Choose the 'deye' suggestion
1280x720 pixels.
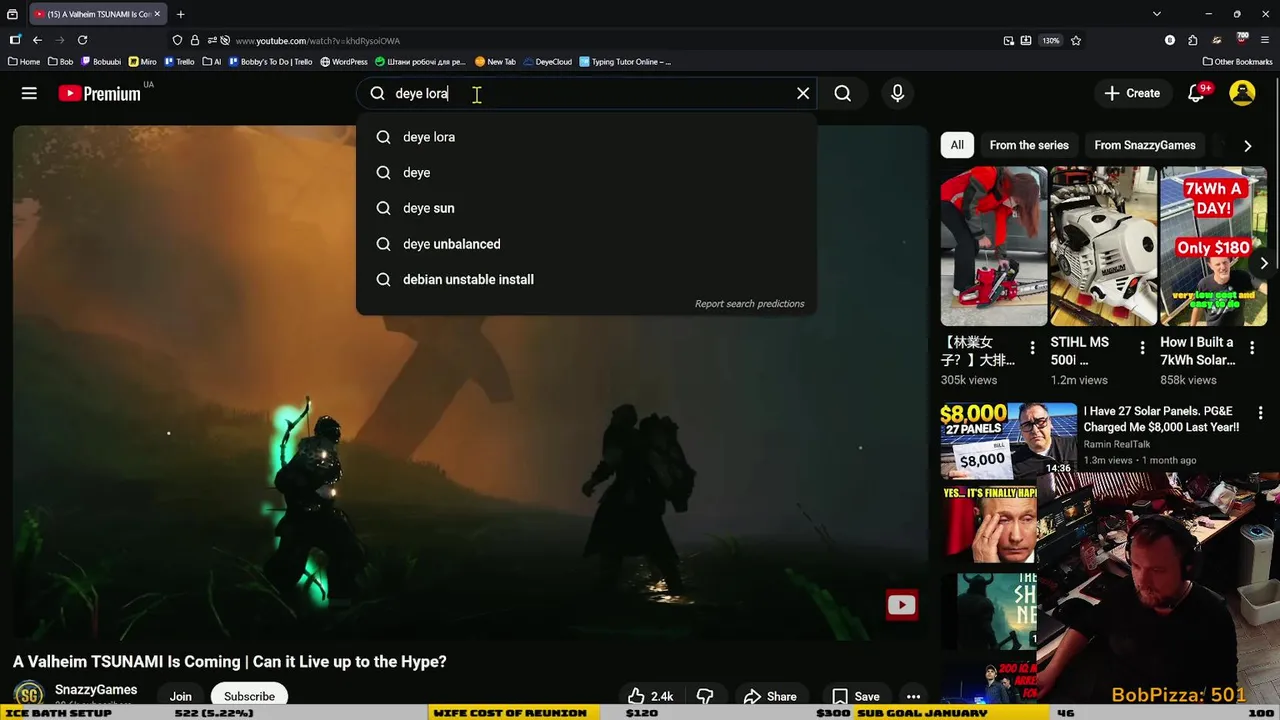click(586, 173)
